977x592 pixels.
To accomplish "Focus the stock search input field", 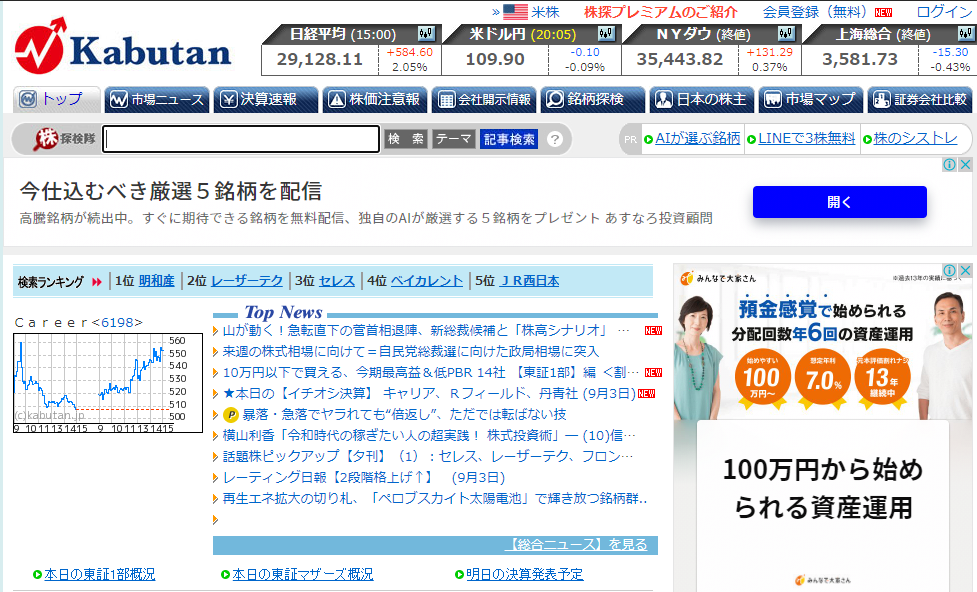I will [x=241, y=139].
